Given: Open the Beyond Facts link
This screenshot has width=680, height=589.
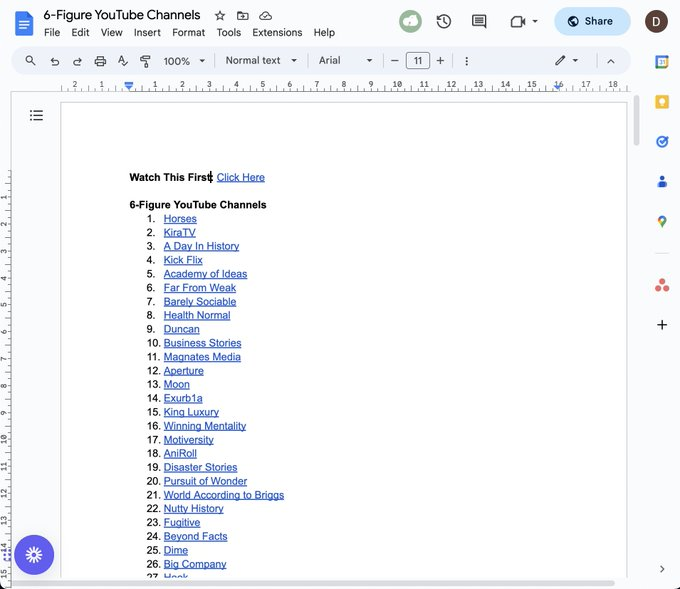Looking at the screenshot, I should (x=195, y=537).
